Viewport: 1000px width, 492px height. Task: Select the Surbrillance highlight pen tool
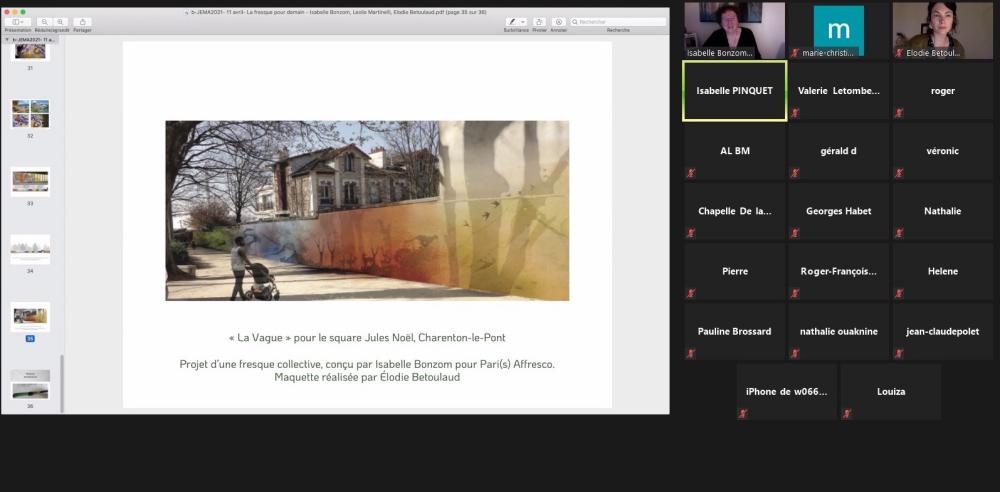[x=512, y=21]
